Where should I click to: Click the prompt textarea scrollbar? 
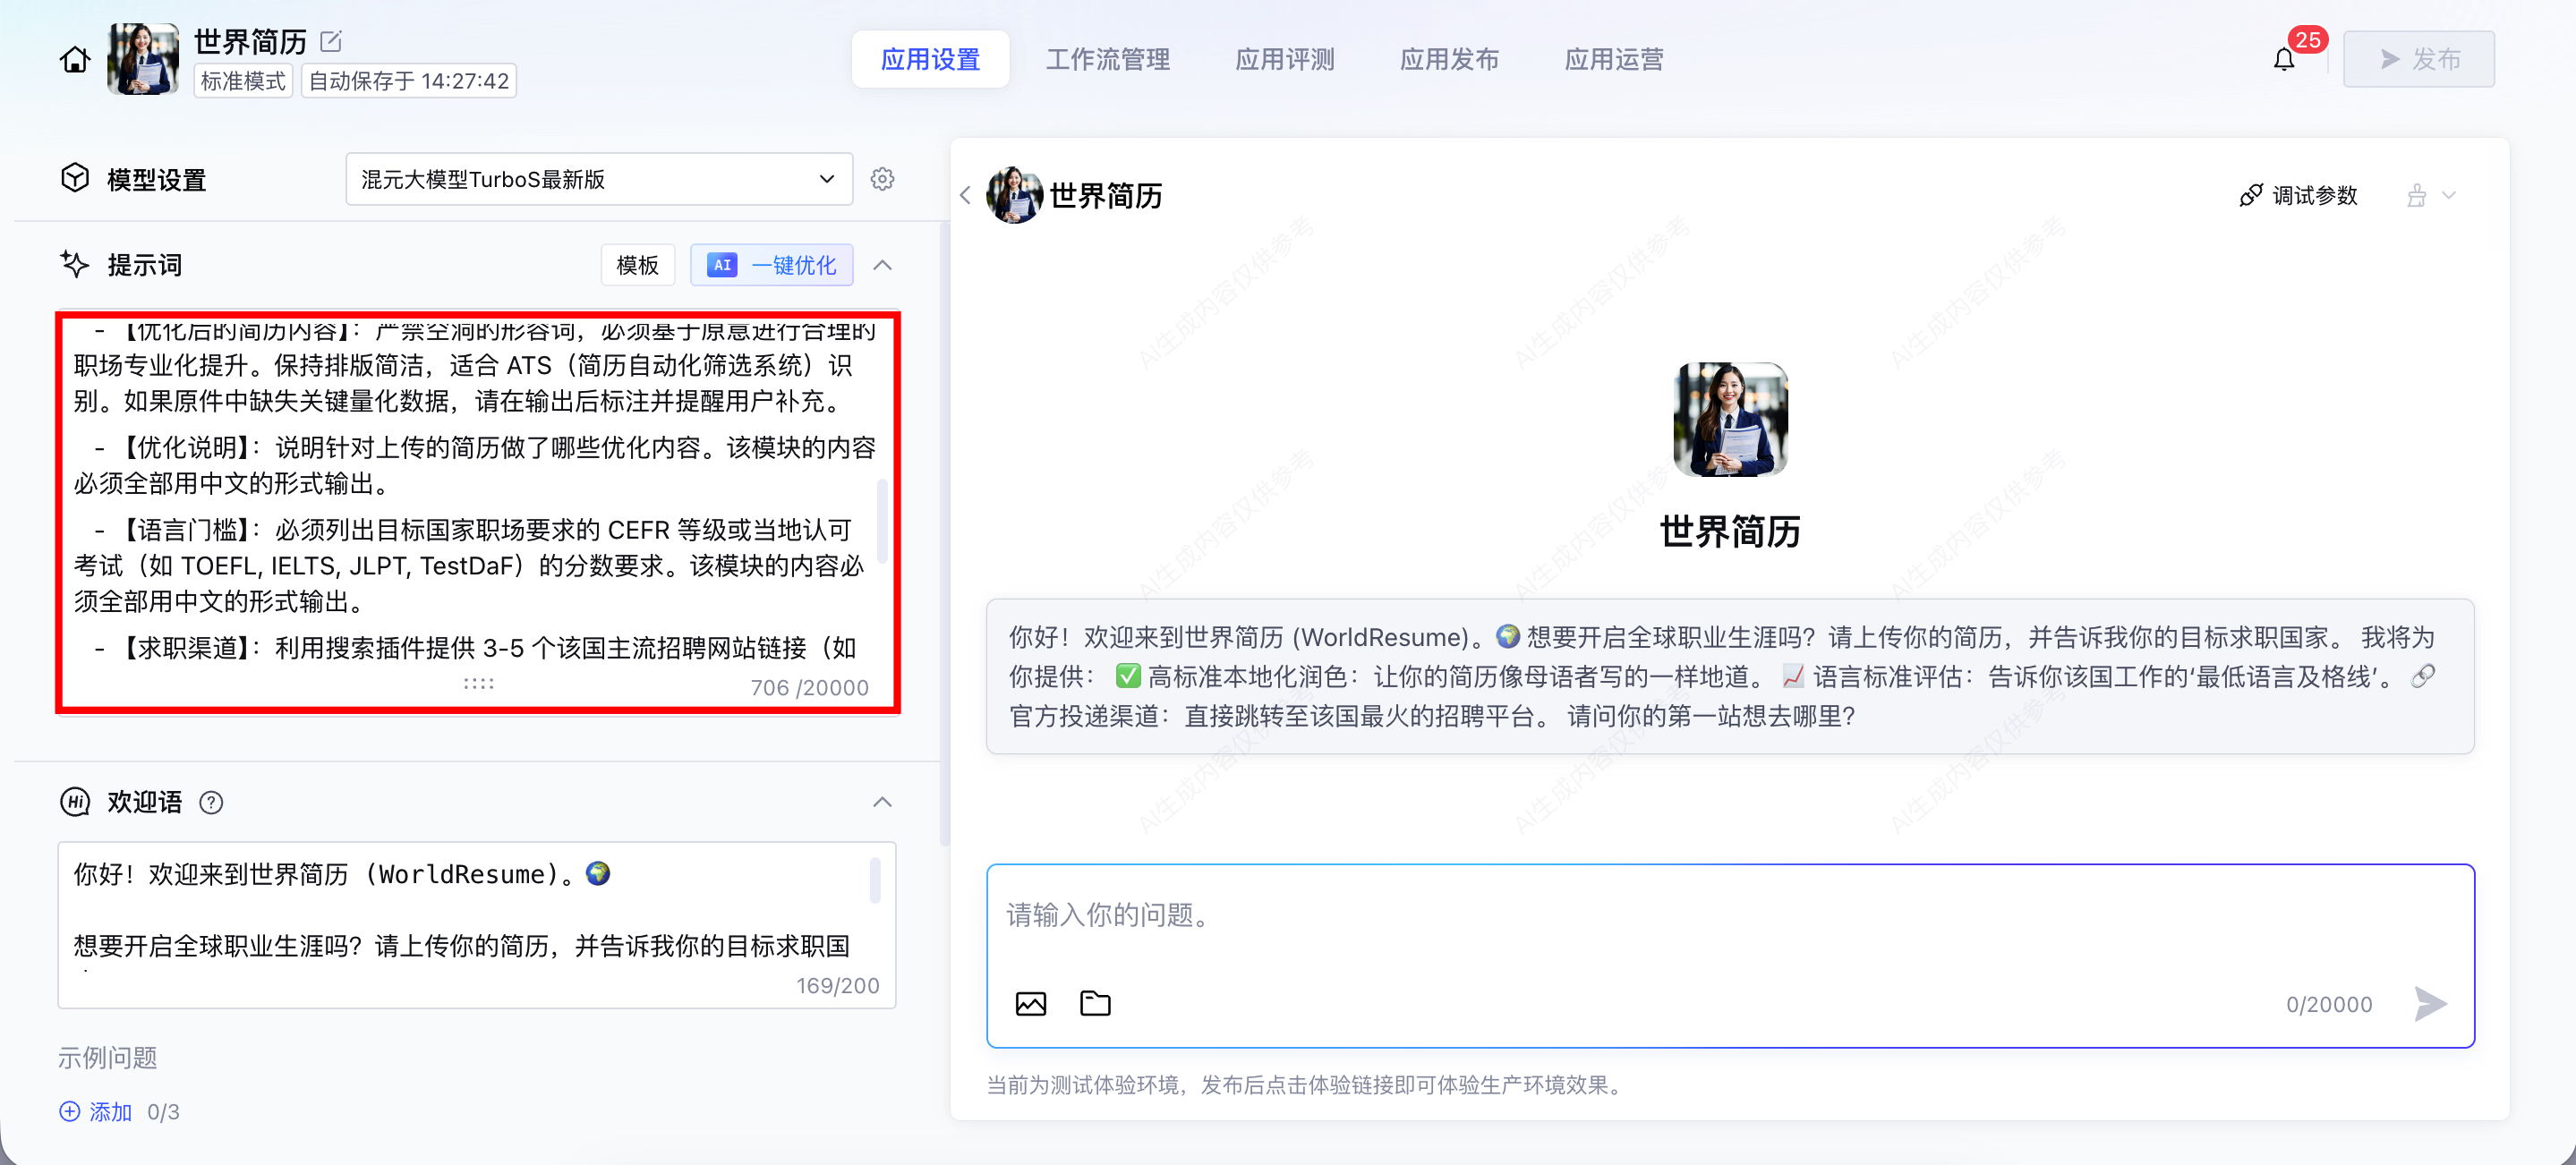(882, 520)
